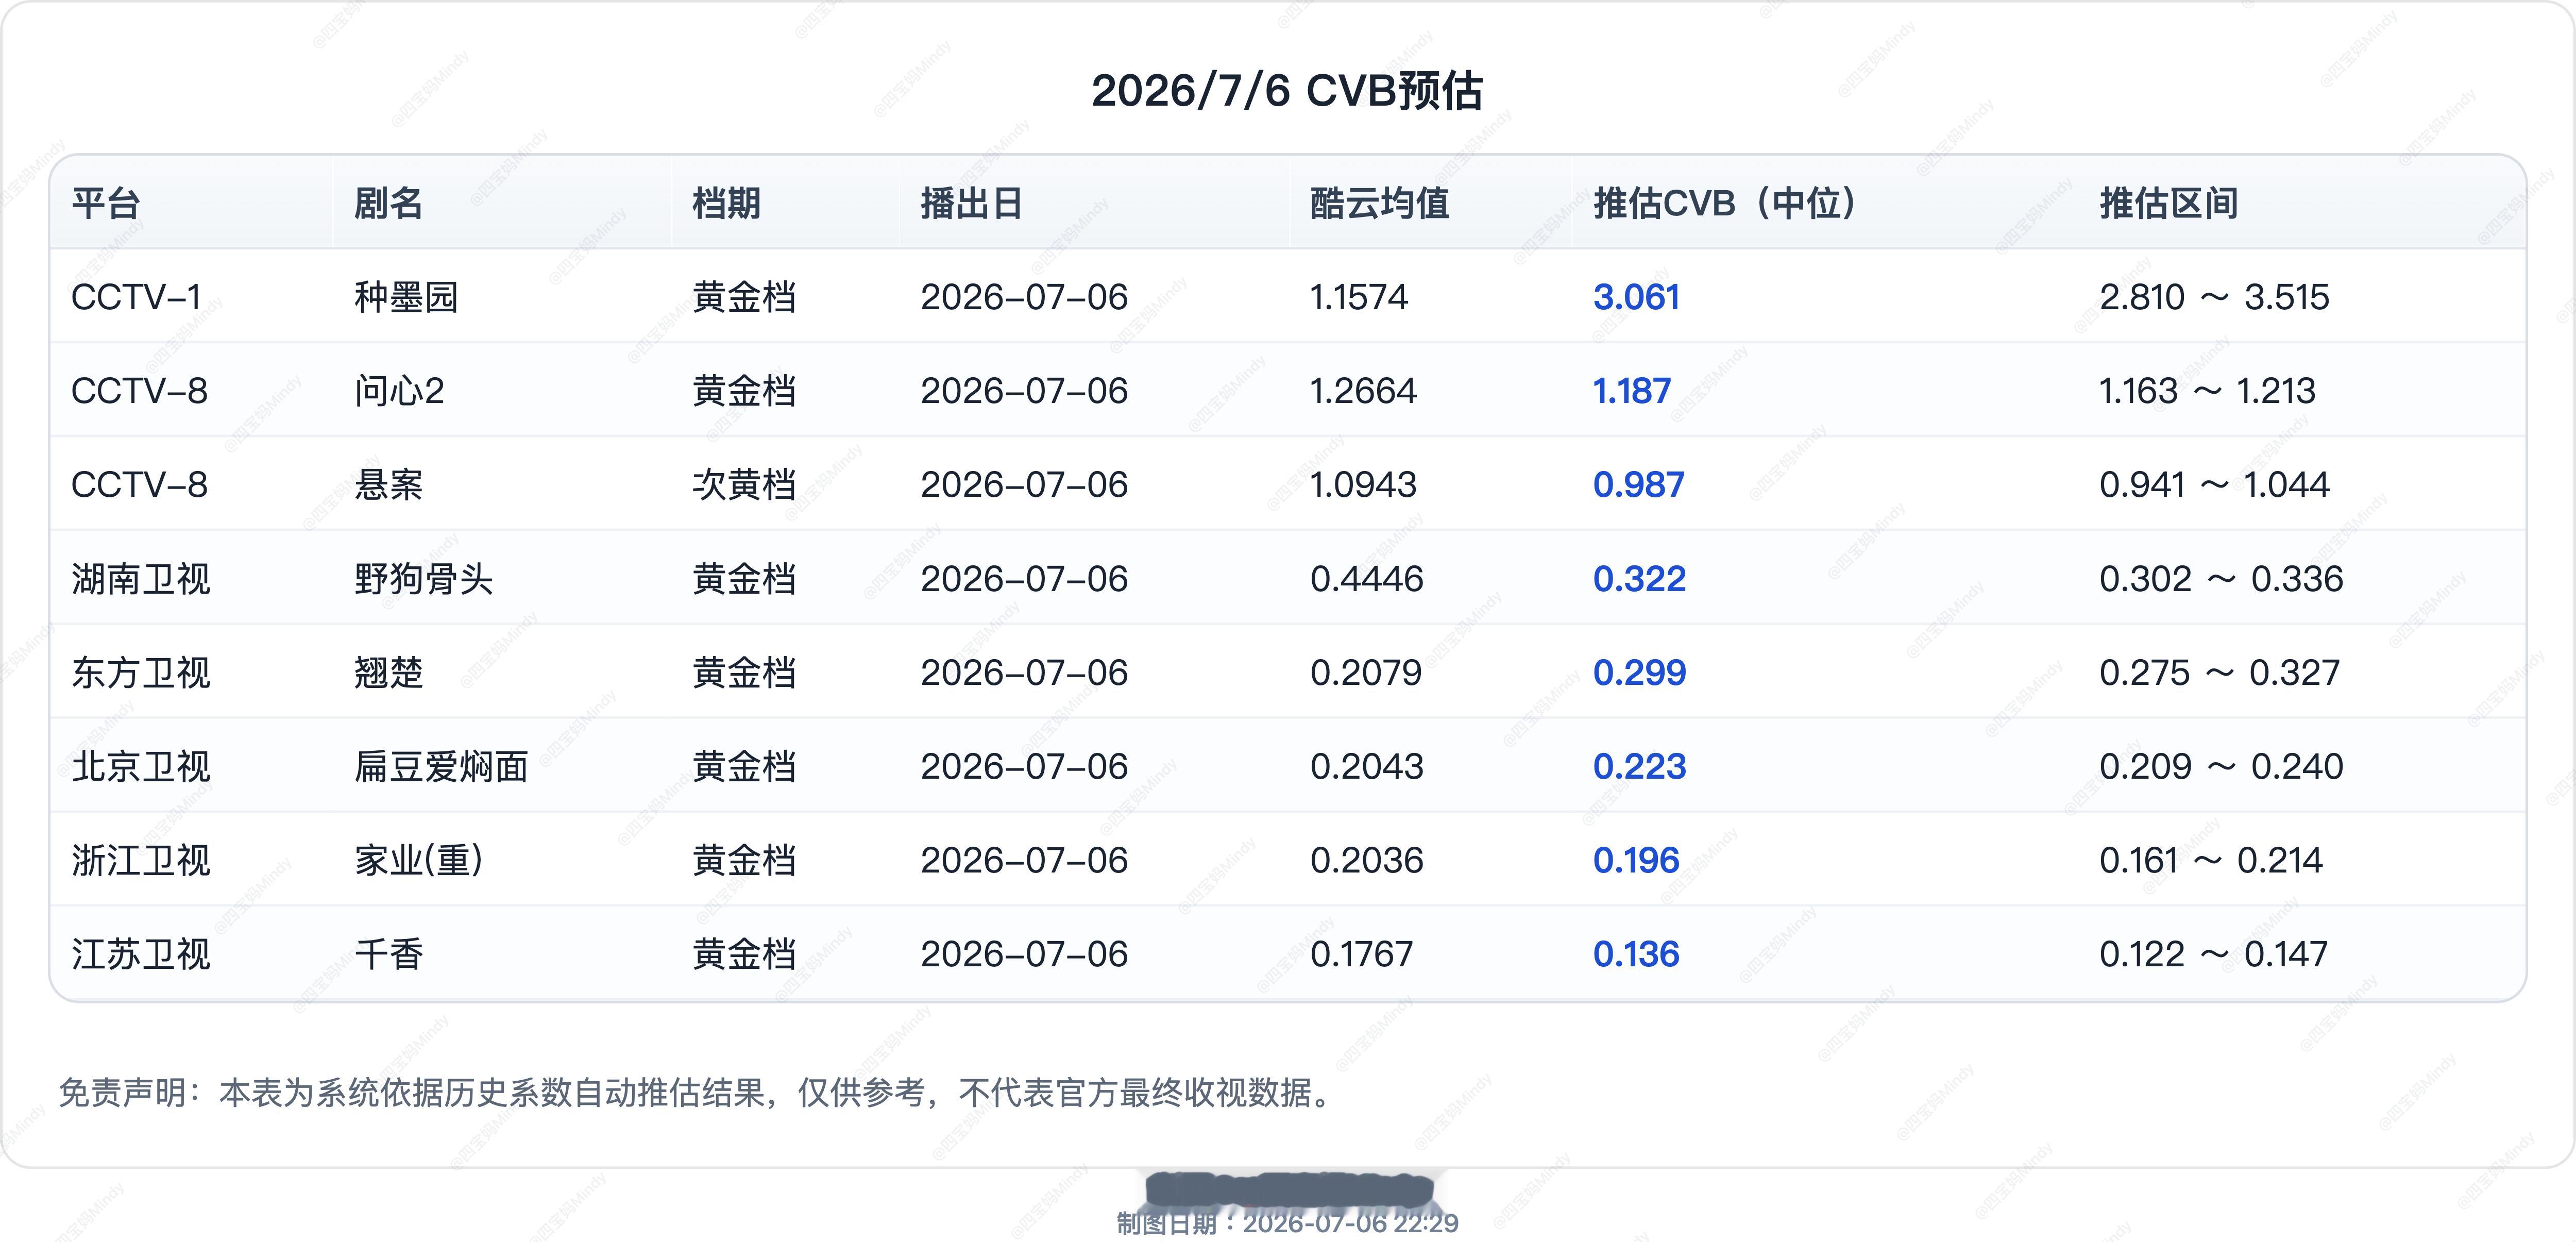Select the drama name '扁豆爱焖面'
This screenshot has height=1242, width=2576.
click(x=441, y=767)
